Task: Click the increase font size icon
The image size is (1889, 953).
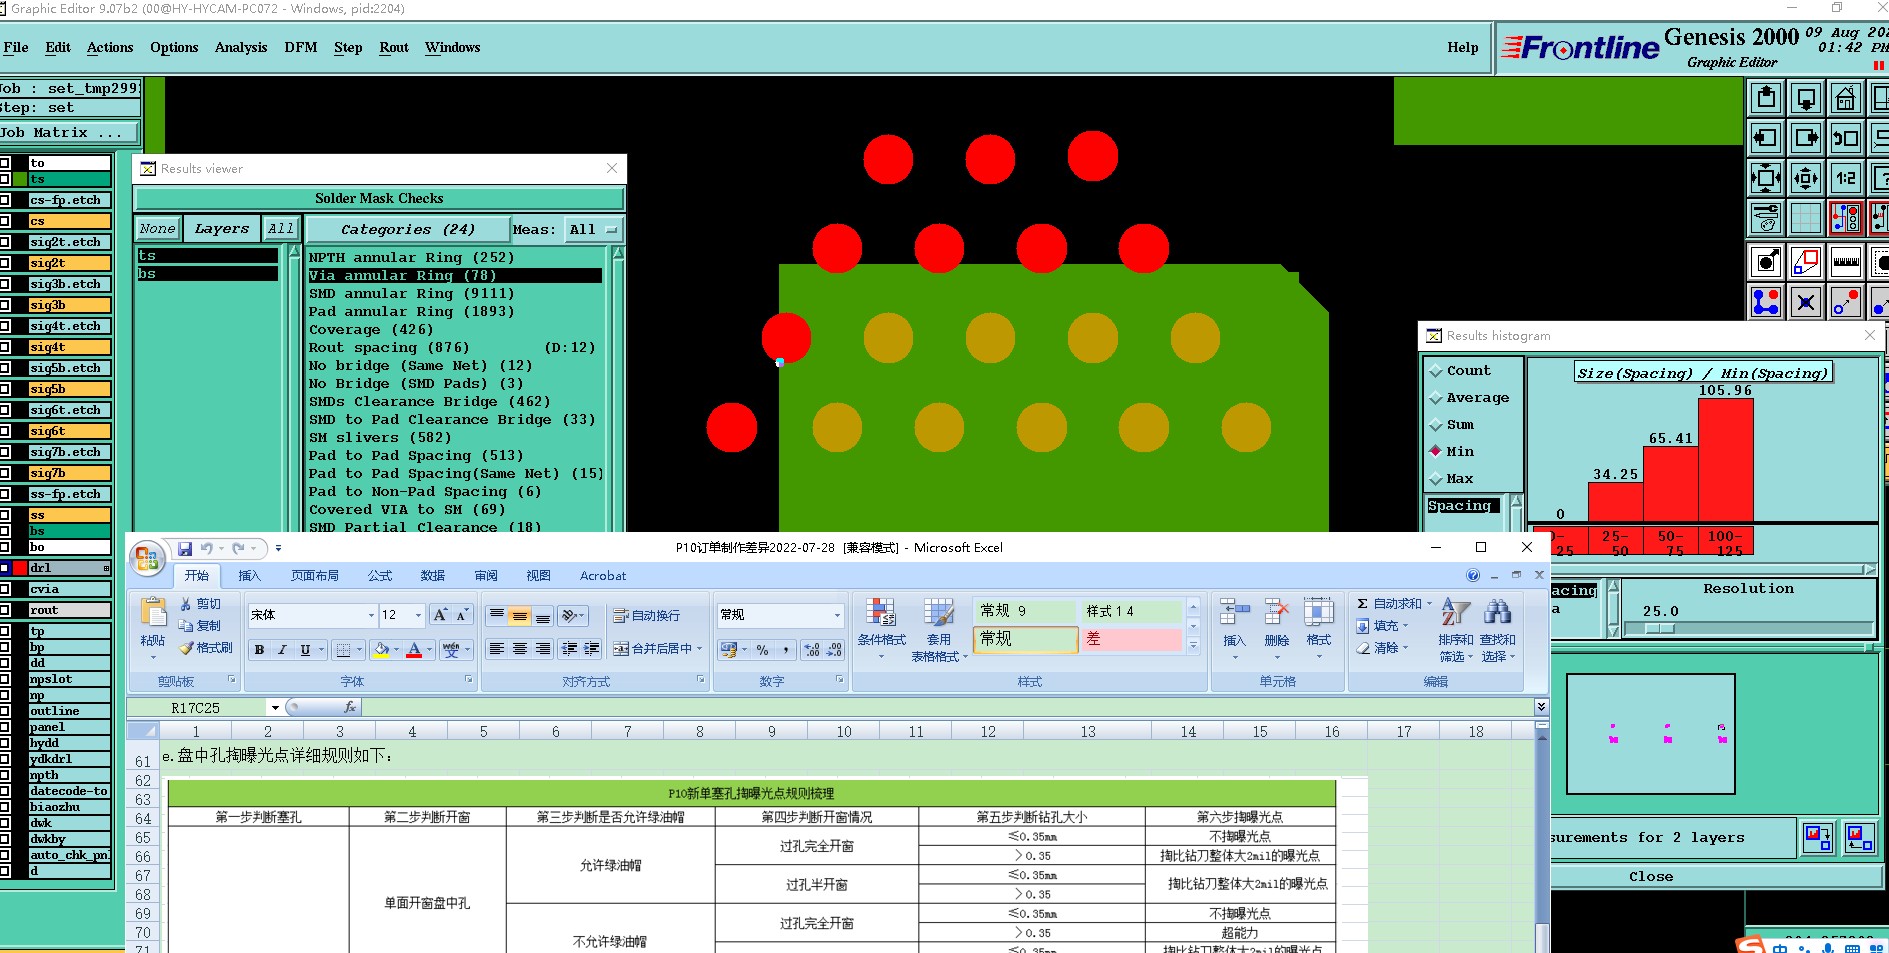Action: pyautogui.click(x=440, y=615)
